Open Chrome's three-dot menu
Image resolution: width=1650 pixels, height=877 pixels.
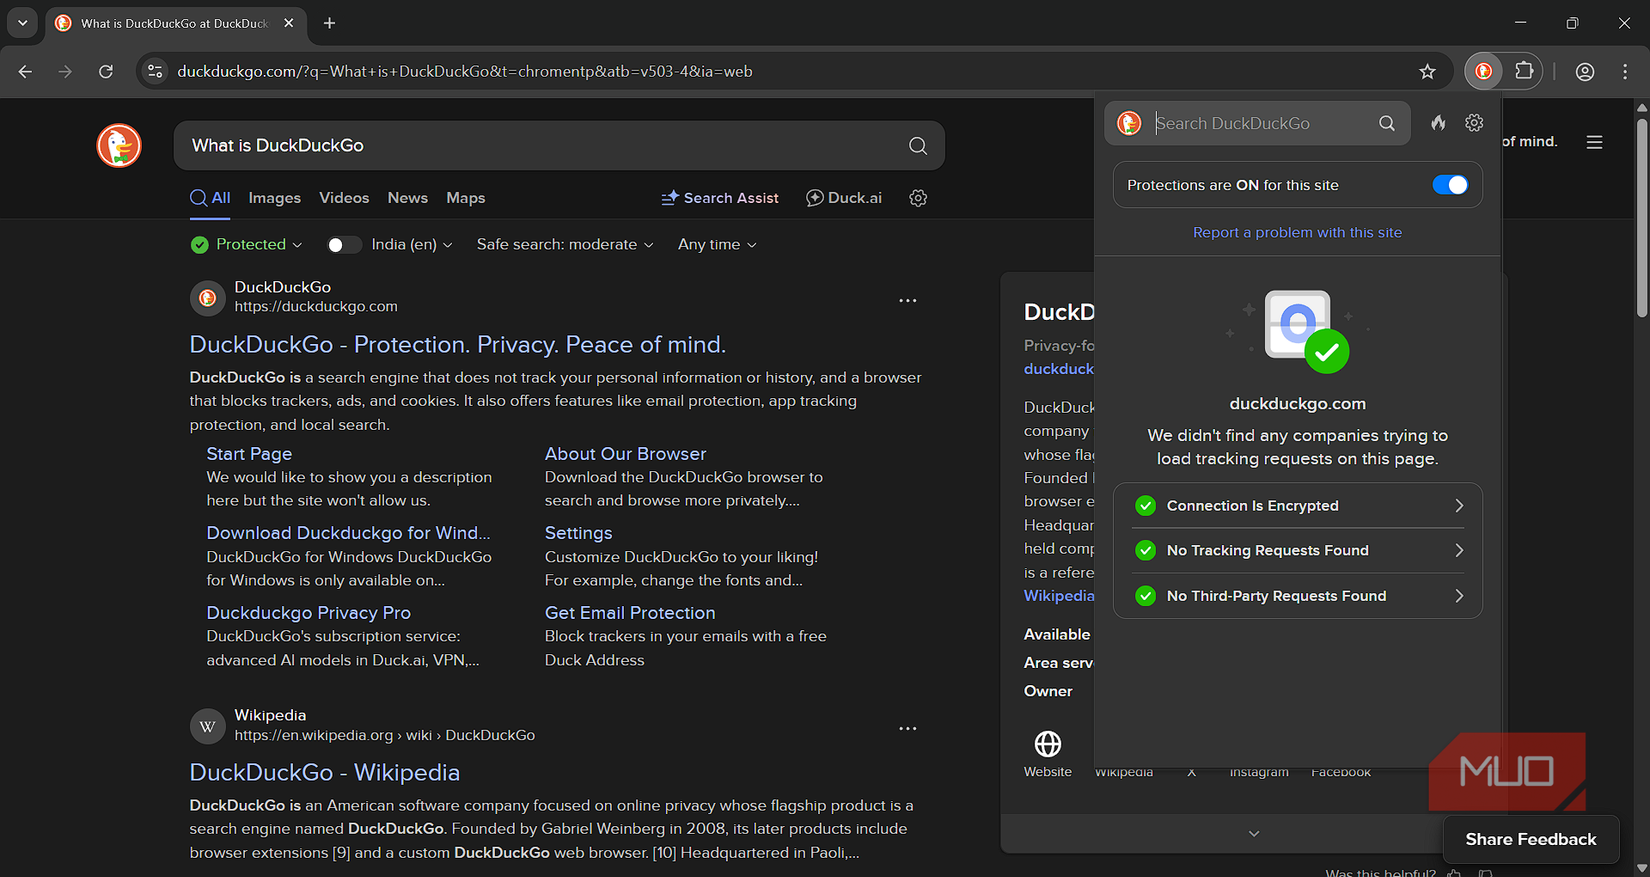1625,71
